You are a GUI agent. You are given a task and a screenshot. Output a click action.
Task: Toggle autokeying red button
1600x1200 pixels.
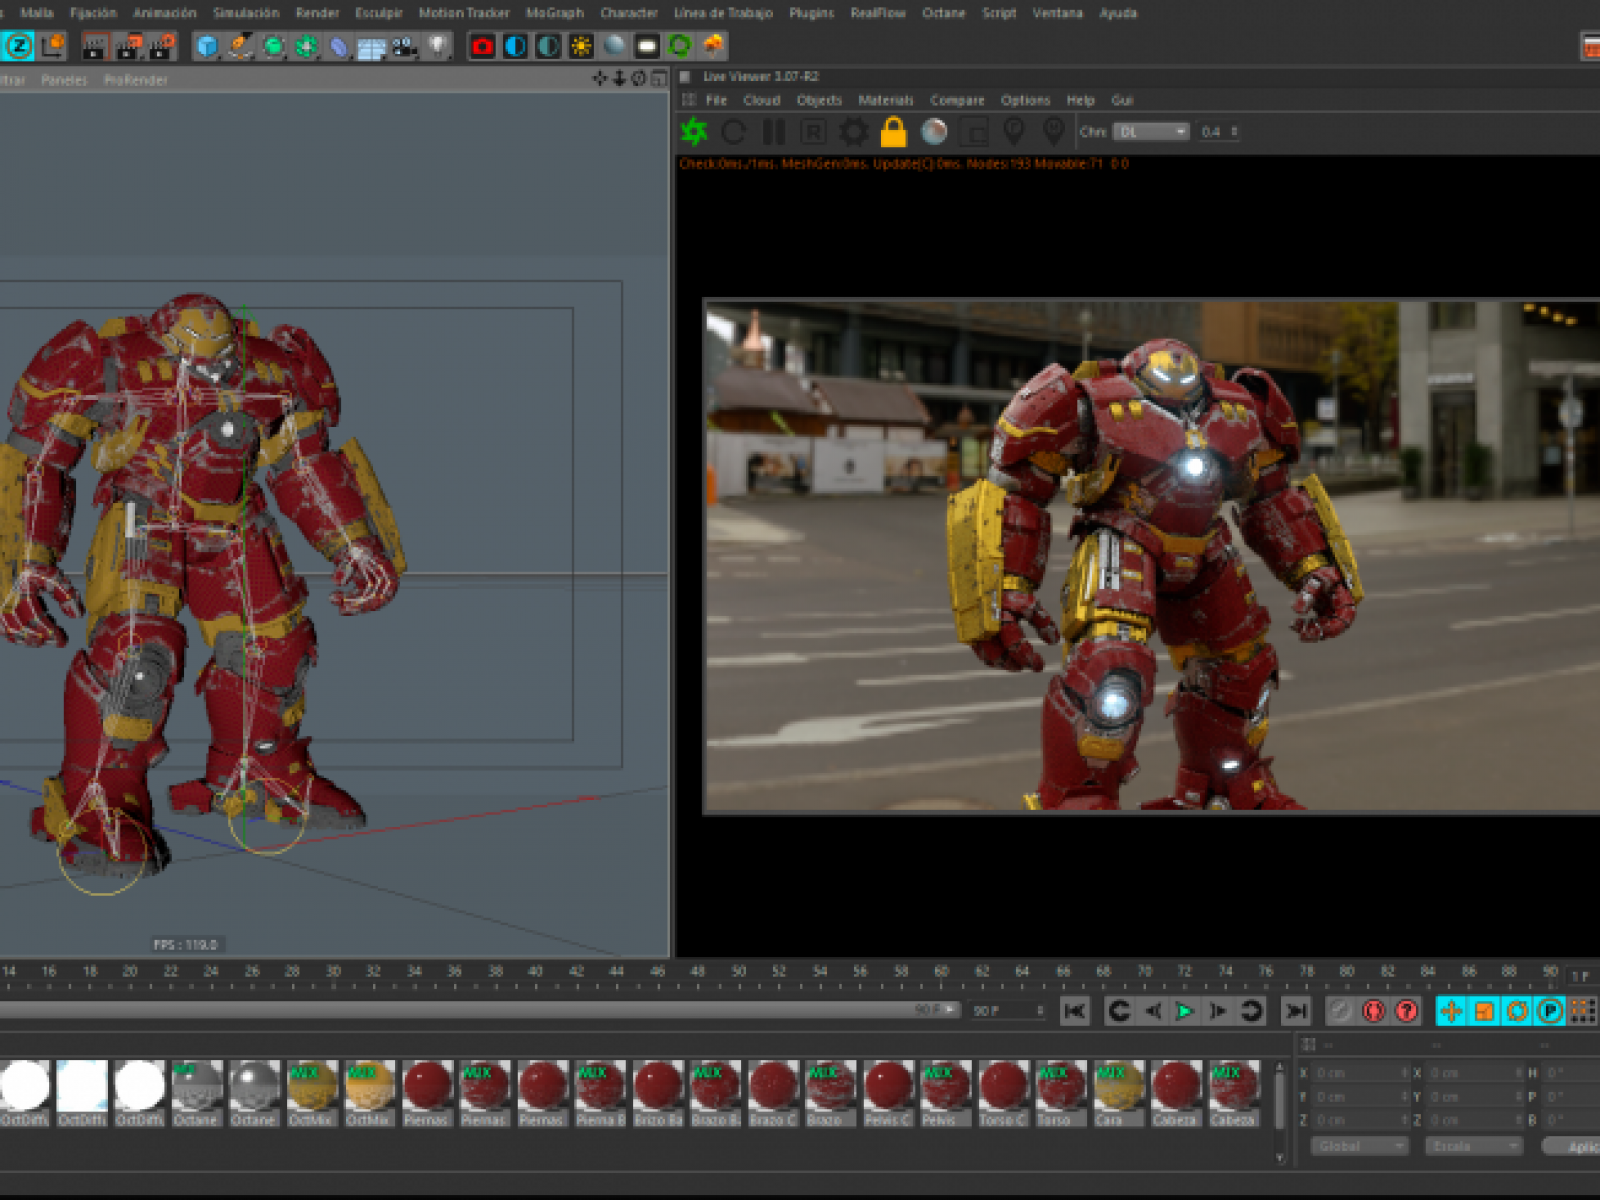(1374, 1011)
